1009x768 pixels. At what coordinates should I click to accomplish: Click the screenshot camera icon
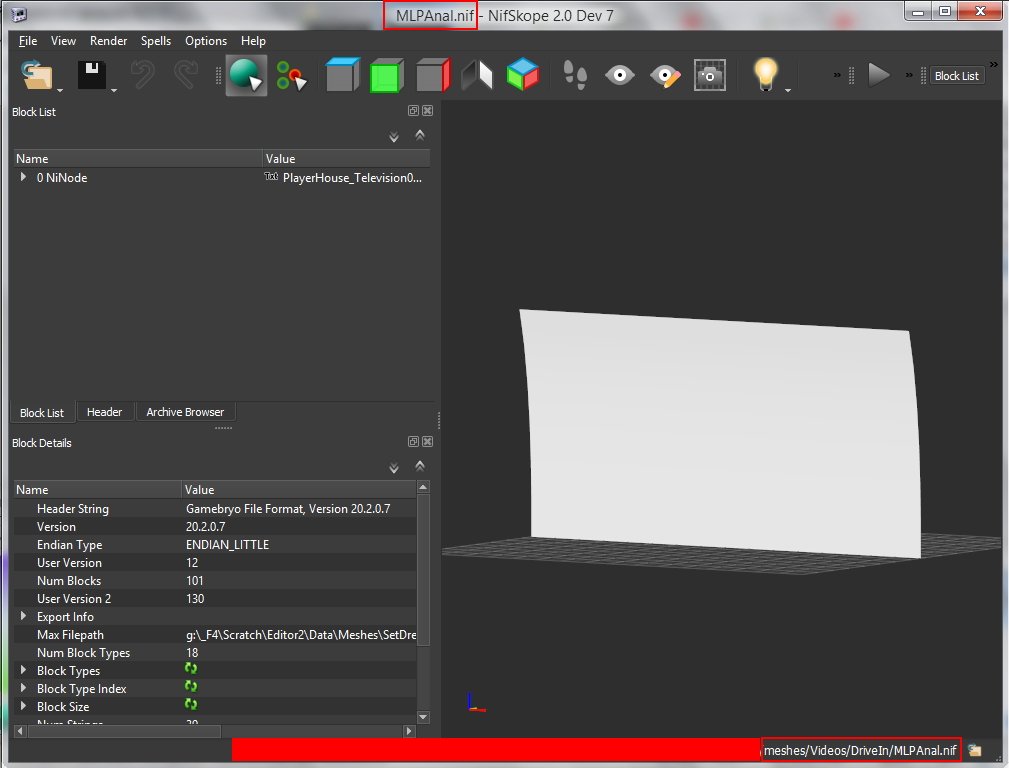pyautogui.click(x=710, y=76)
